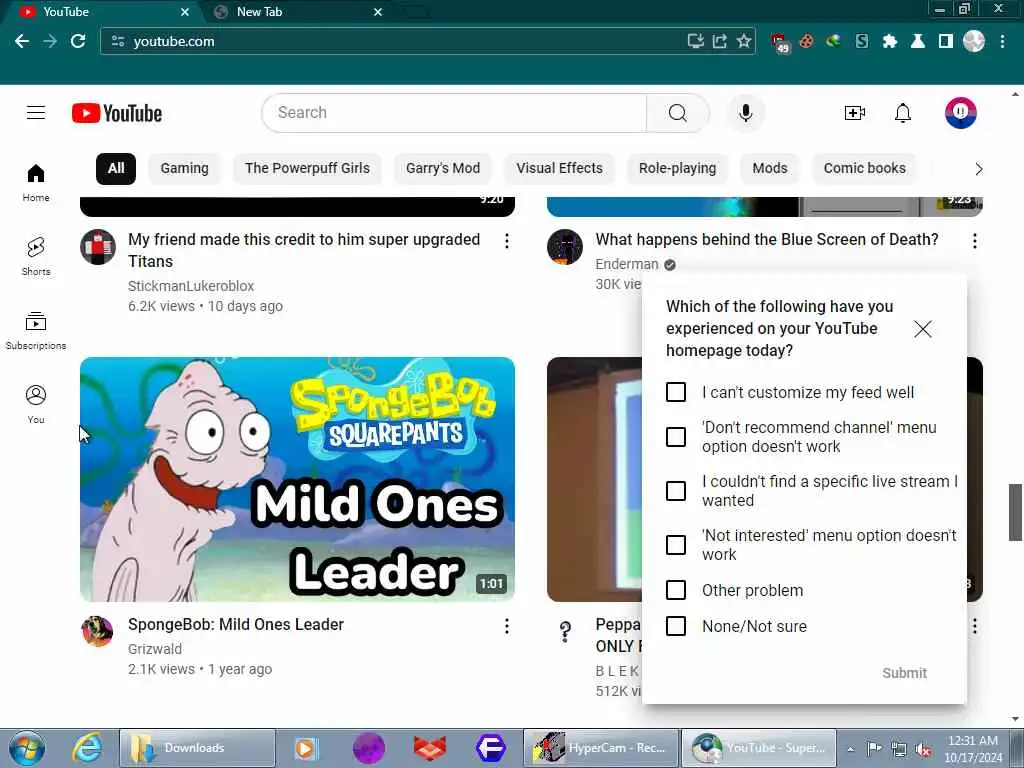Open Shorts in sidebar
This screenshot has height=768, width=1024.
pyautogui.click(x=36, y=257)
